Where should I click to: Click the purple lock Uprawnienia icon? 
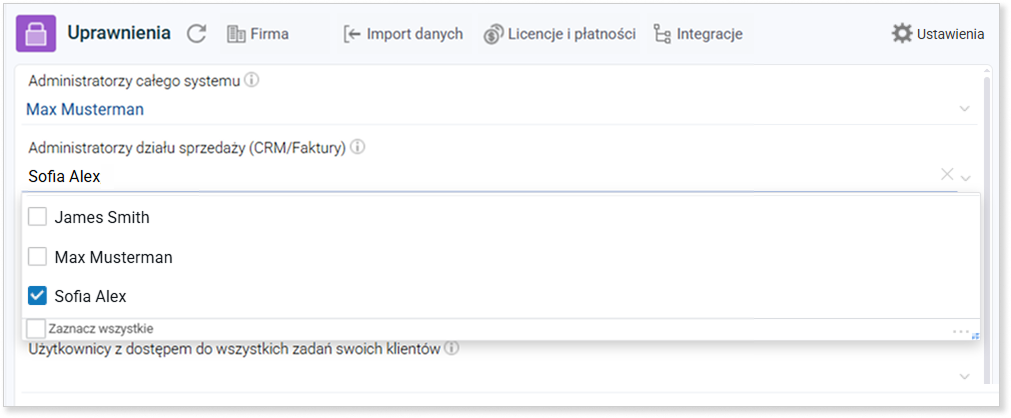(36, 34)
